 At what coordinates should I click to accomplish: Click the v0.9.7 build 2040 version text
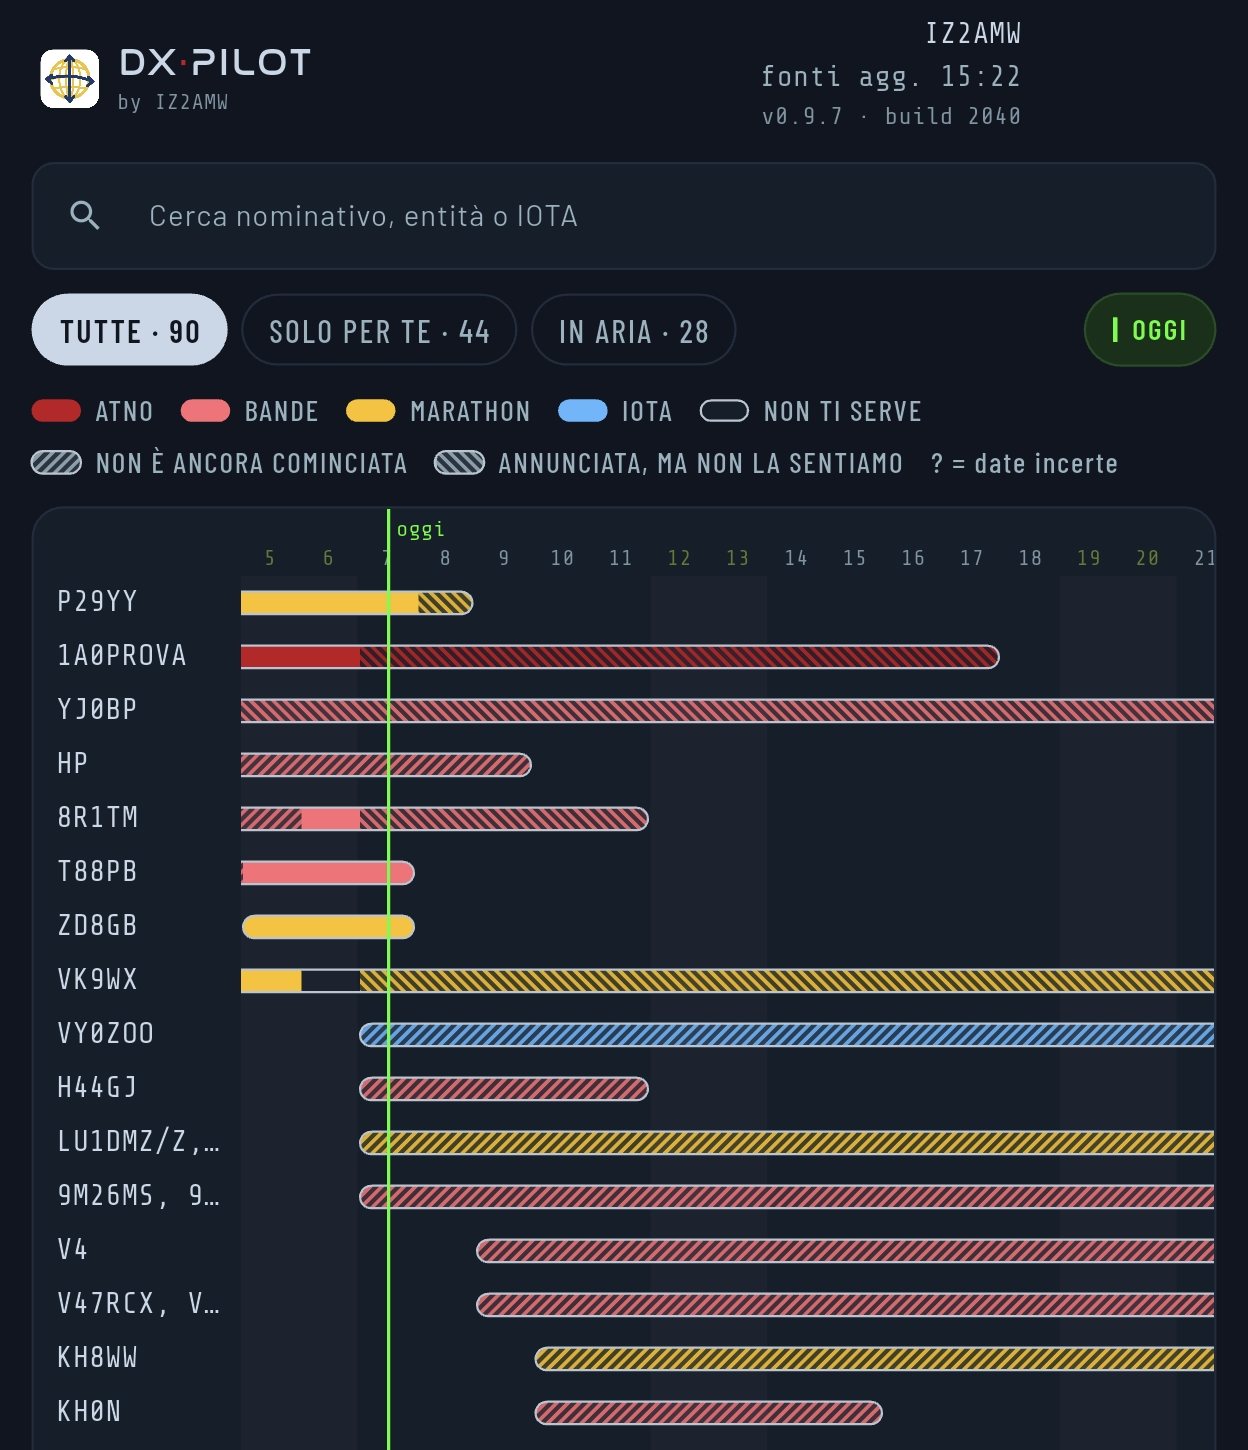pyautogui.click(x=891, y=116)
